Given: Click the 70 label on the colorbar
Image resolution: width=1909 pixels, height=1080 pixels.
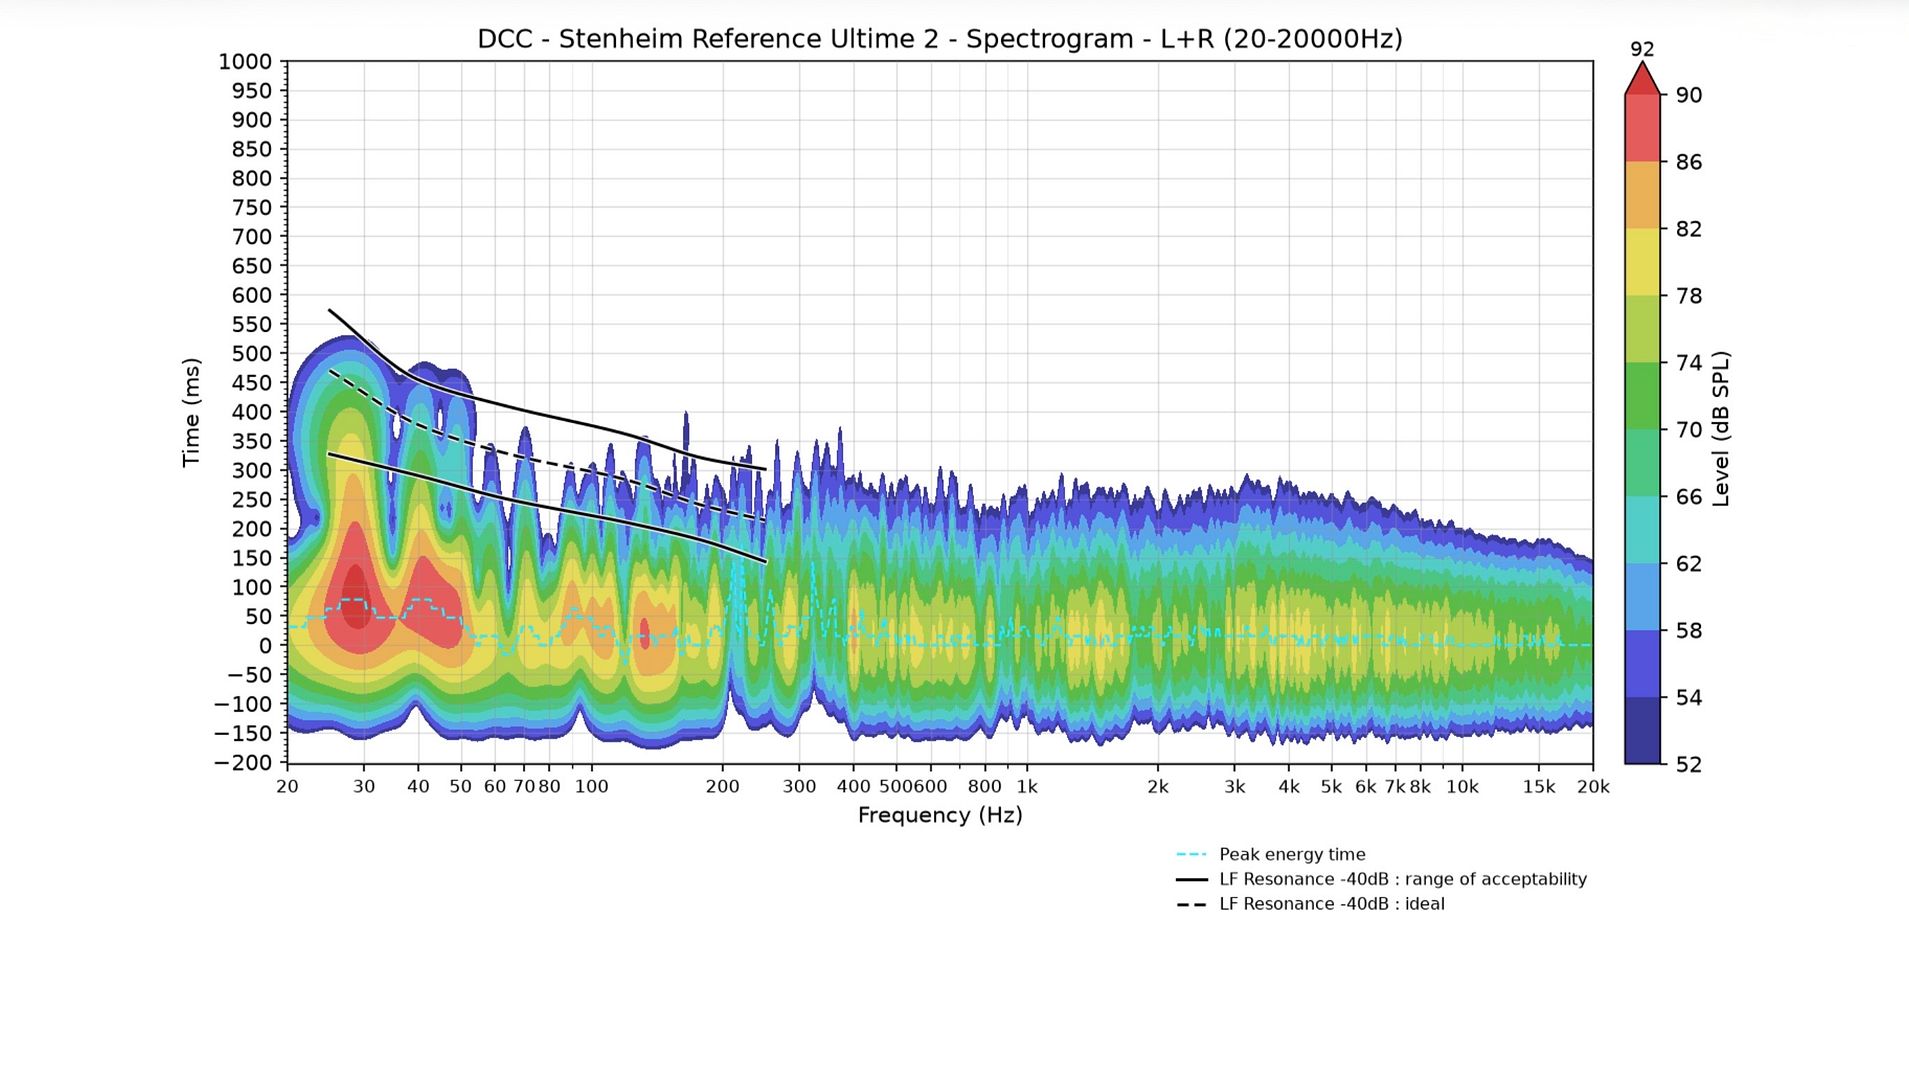Looking at the screenshot, I should click(x=1689, y=430).
